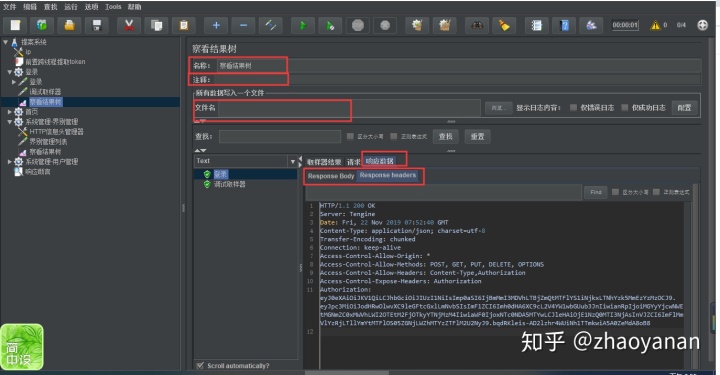720x375 pixels.
Task: Click the toolbar icon right of Help
Action: click(x=591, y=25)
